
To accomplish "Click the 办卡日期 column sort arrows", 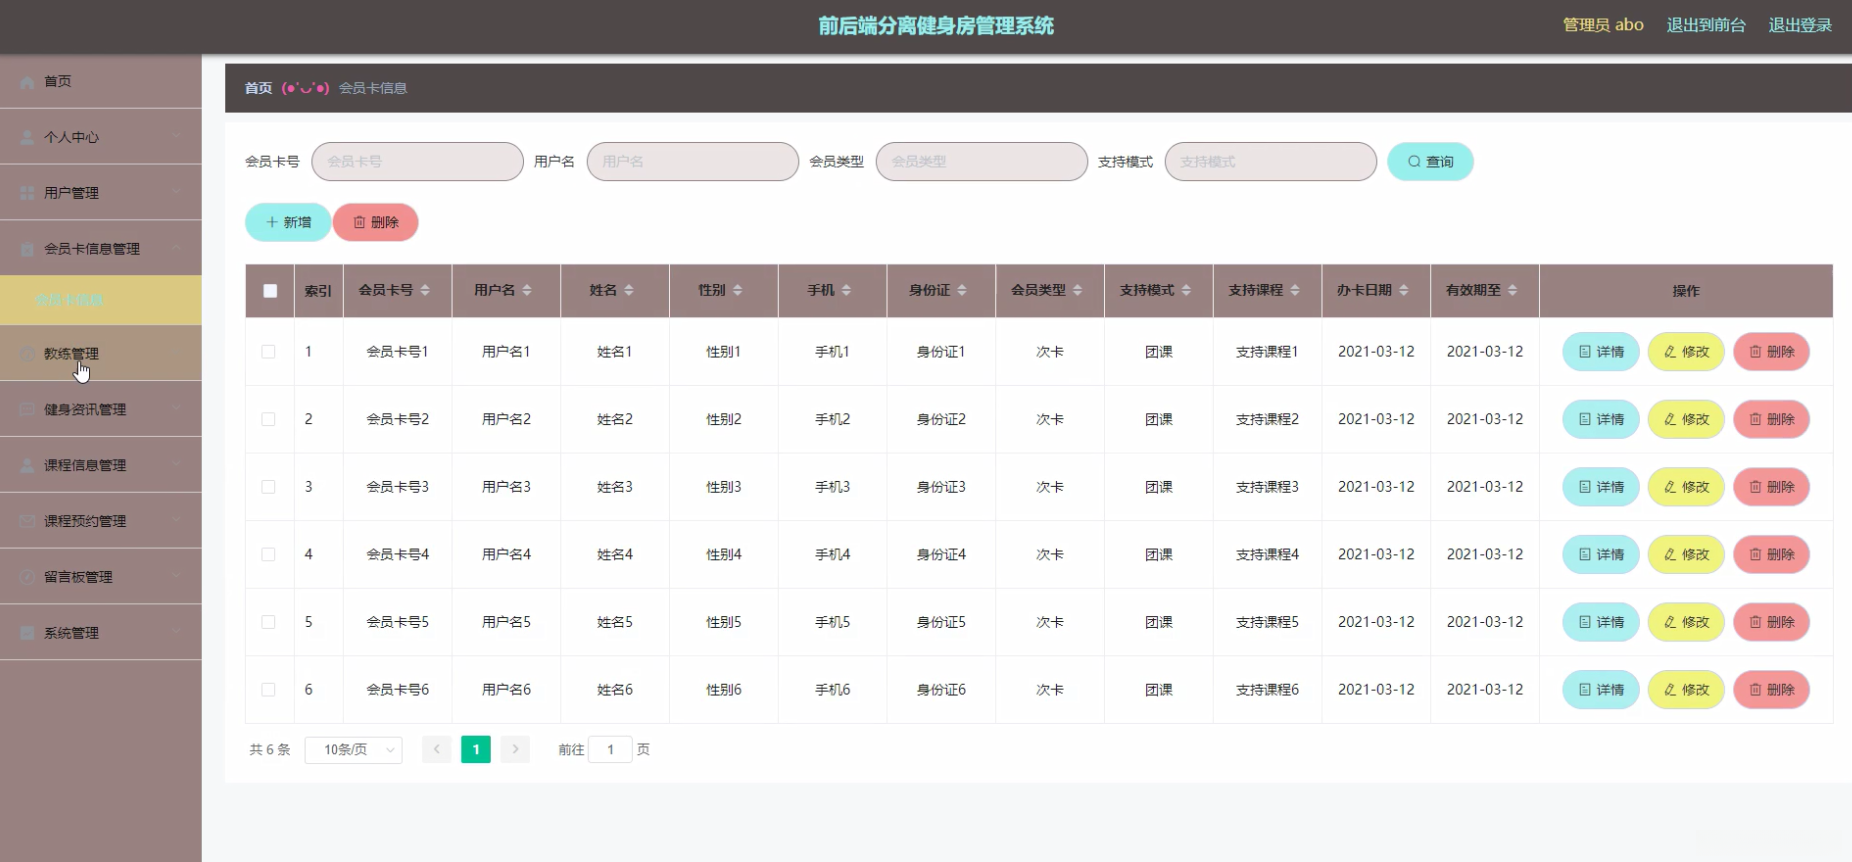I will (1404, 290).
